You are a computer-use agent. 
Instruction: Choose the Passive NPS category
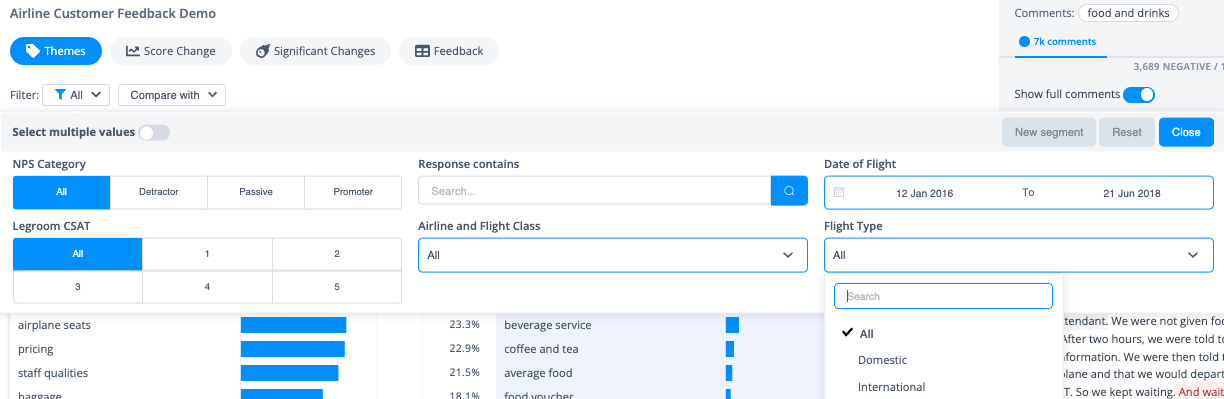(256, 192)
